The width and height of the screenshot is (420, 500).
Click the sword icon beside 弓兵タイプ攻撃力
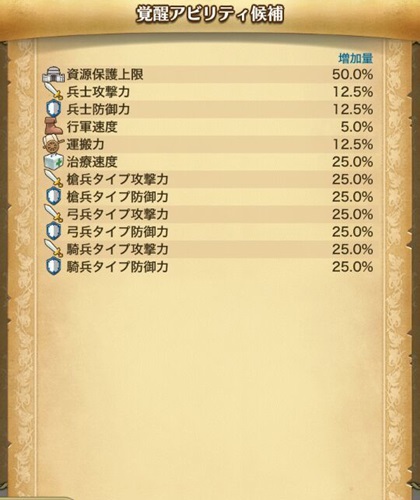[x=54, y=214]
